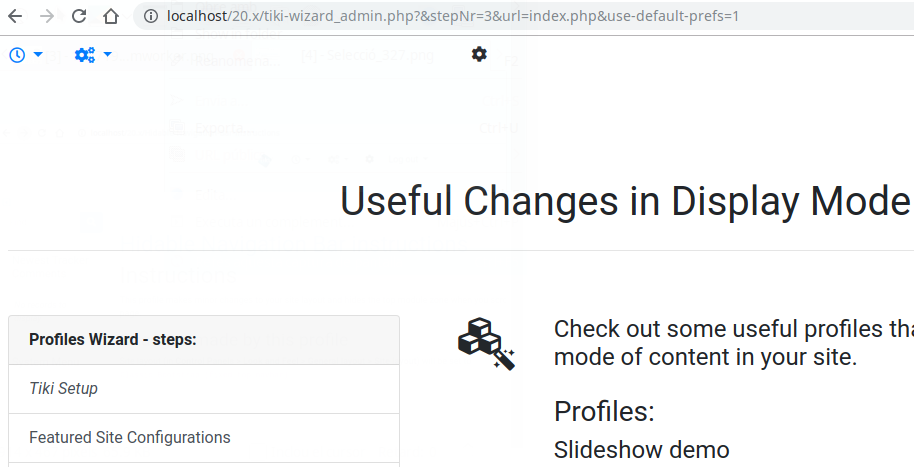
Task: Click the black gear settings icon
Action: pos(479,54)
